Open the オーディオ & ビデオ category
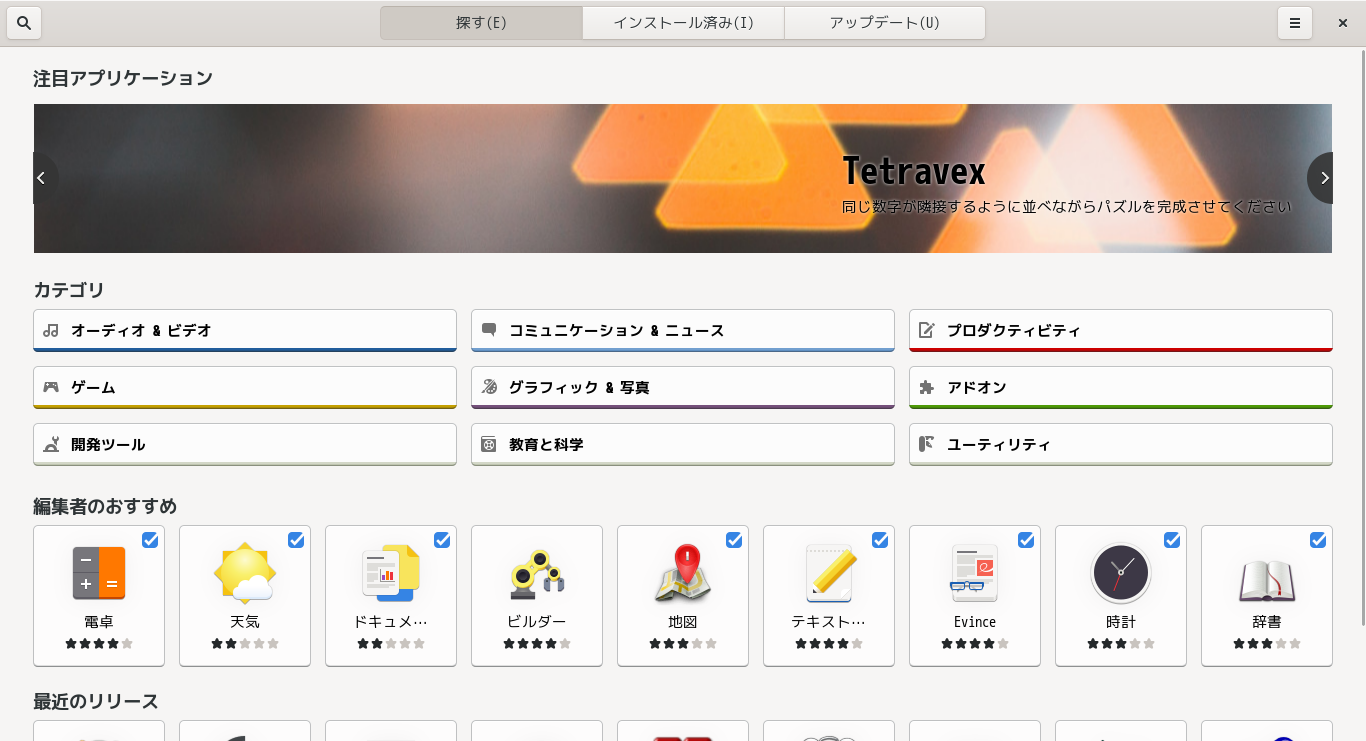 click(x=245, y=330)
